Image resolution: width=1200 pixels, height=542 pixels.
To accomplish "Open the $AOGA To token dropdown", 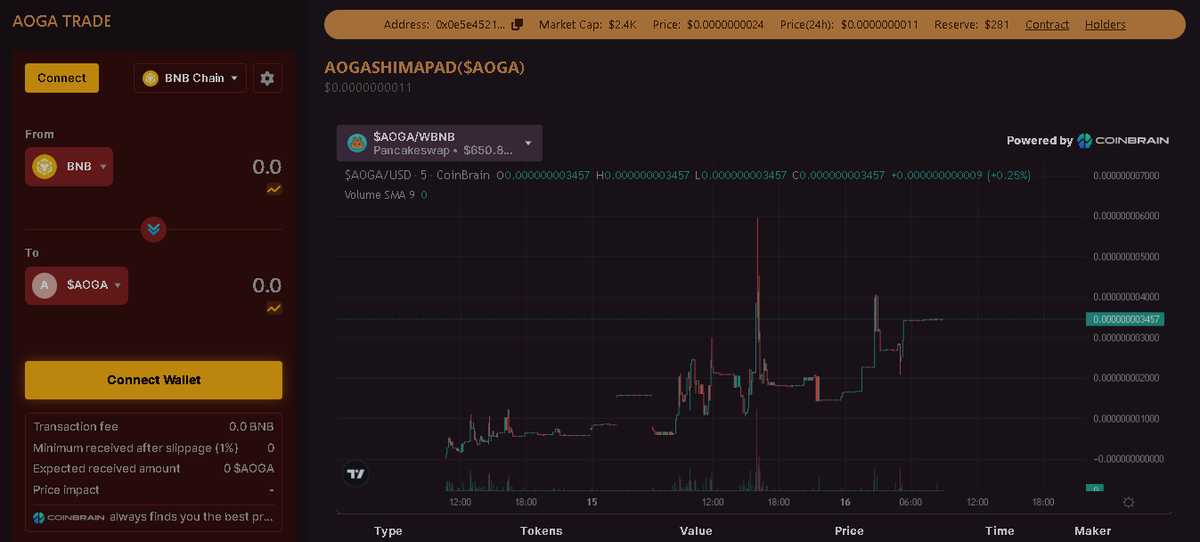I will (76, 285).
